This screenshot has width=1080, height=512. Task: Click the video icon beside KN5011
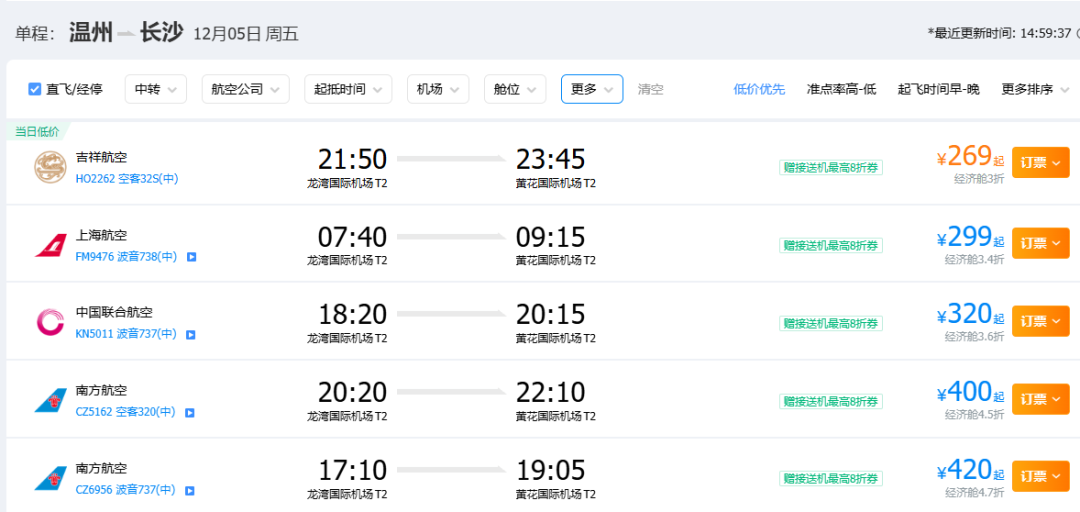[190, 335]
